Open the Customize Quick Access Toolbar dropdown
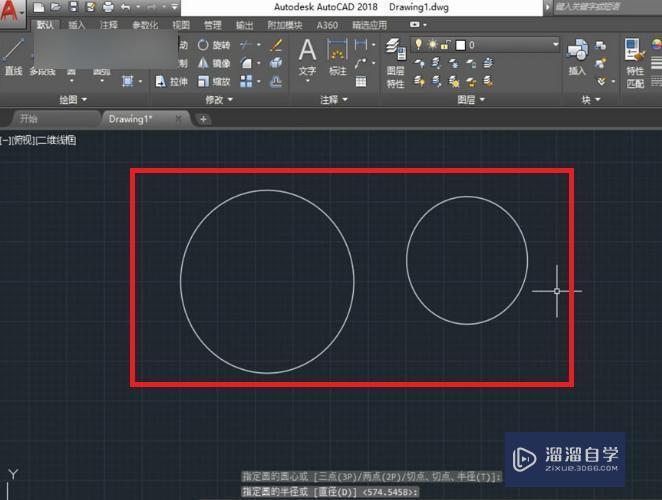 pos(174,7)
